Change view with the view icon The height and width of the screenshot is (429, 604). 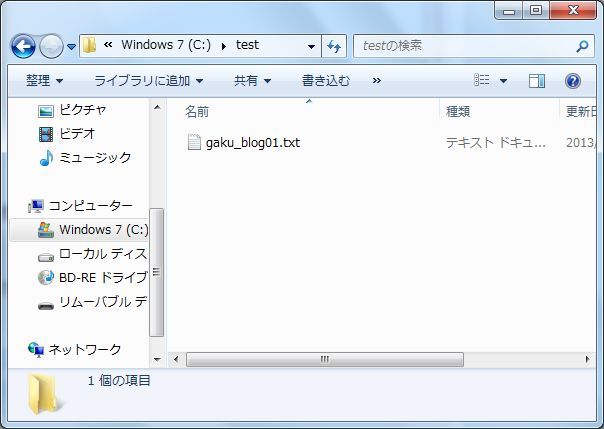(x=482, y=80)
